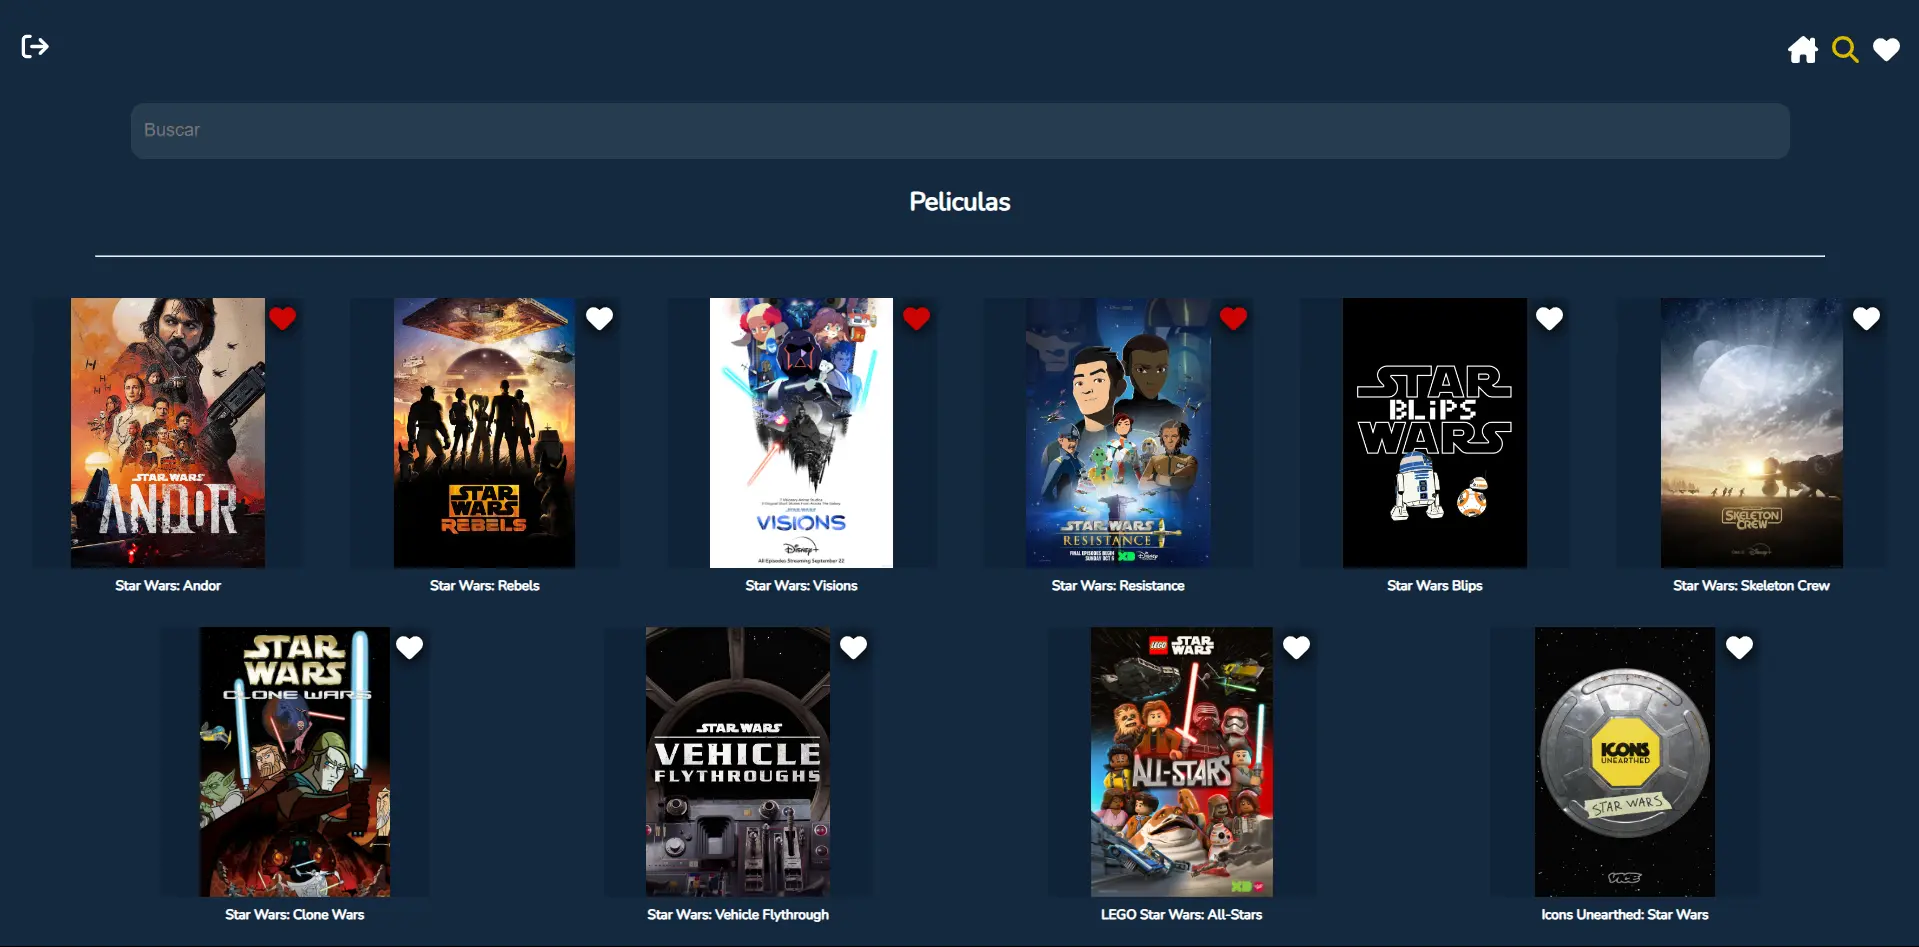
Task: Unfavorite Star Wars: Andor with red heart
Action: (283, 318)
